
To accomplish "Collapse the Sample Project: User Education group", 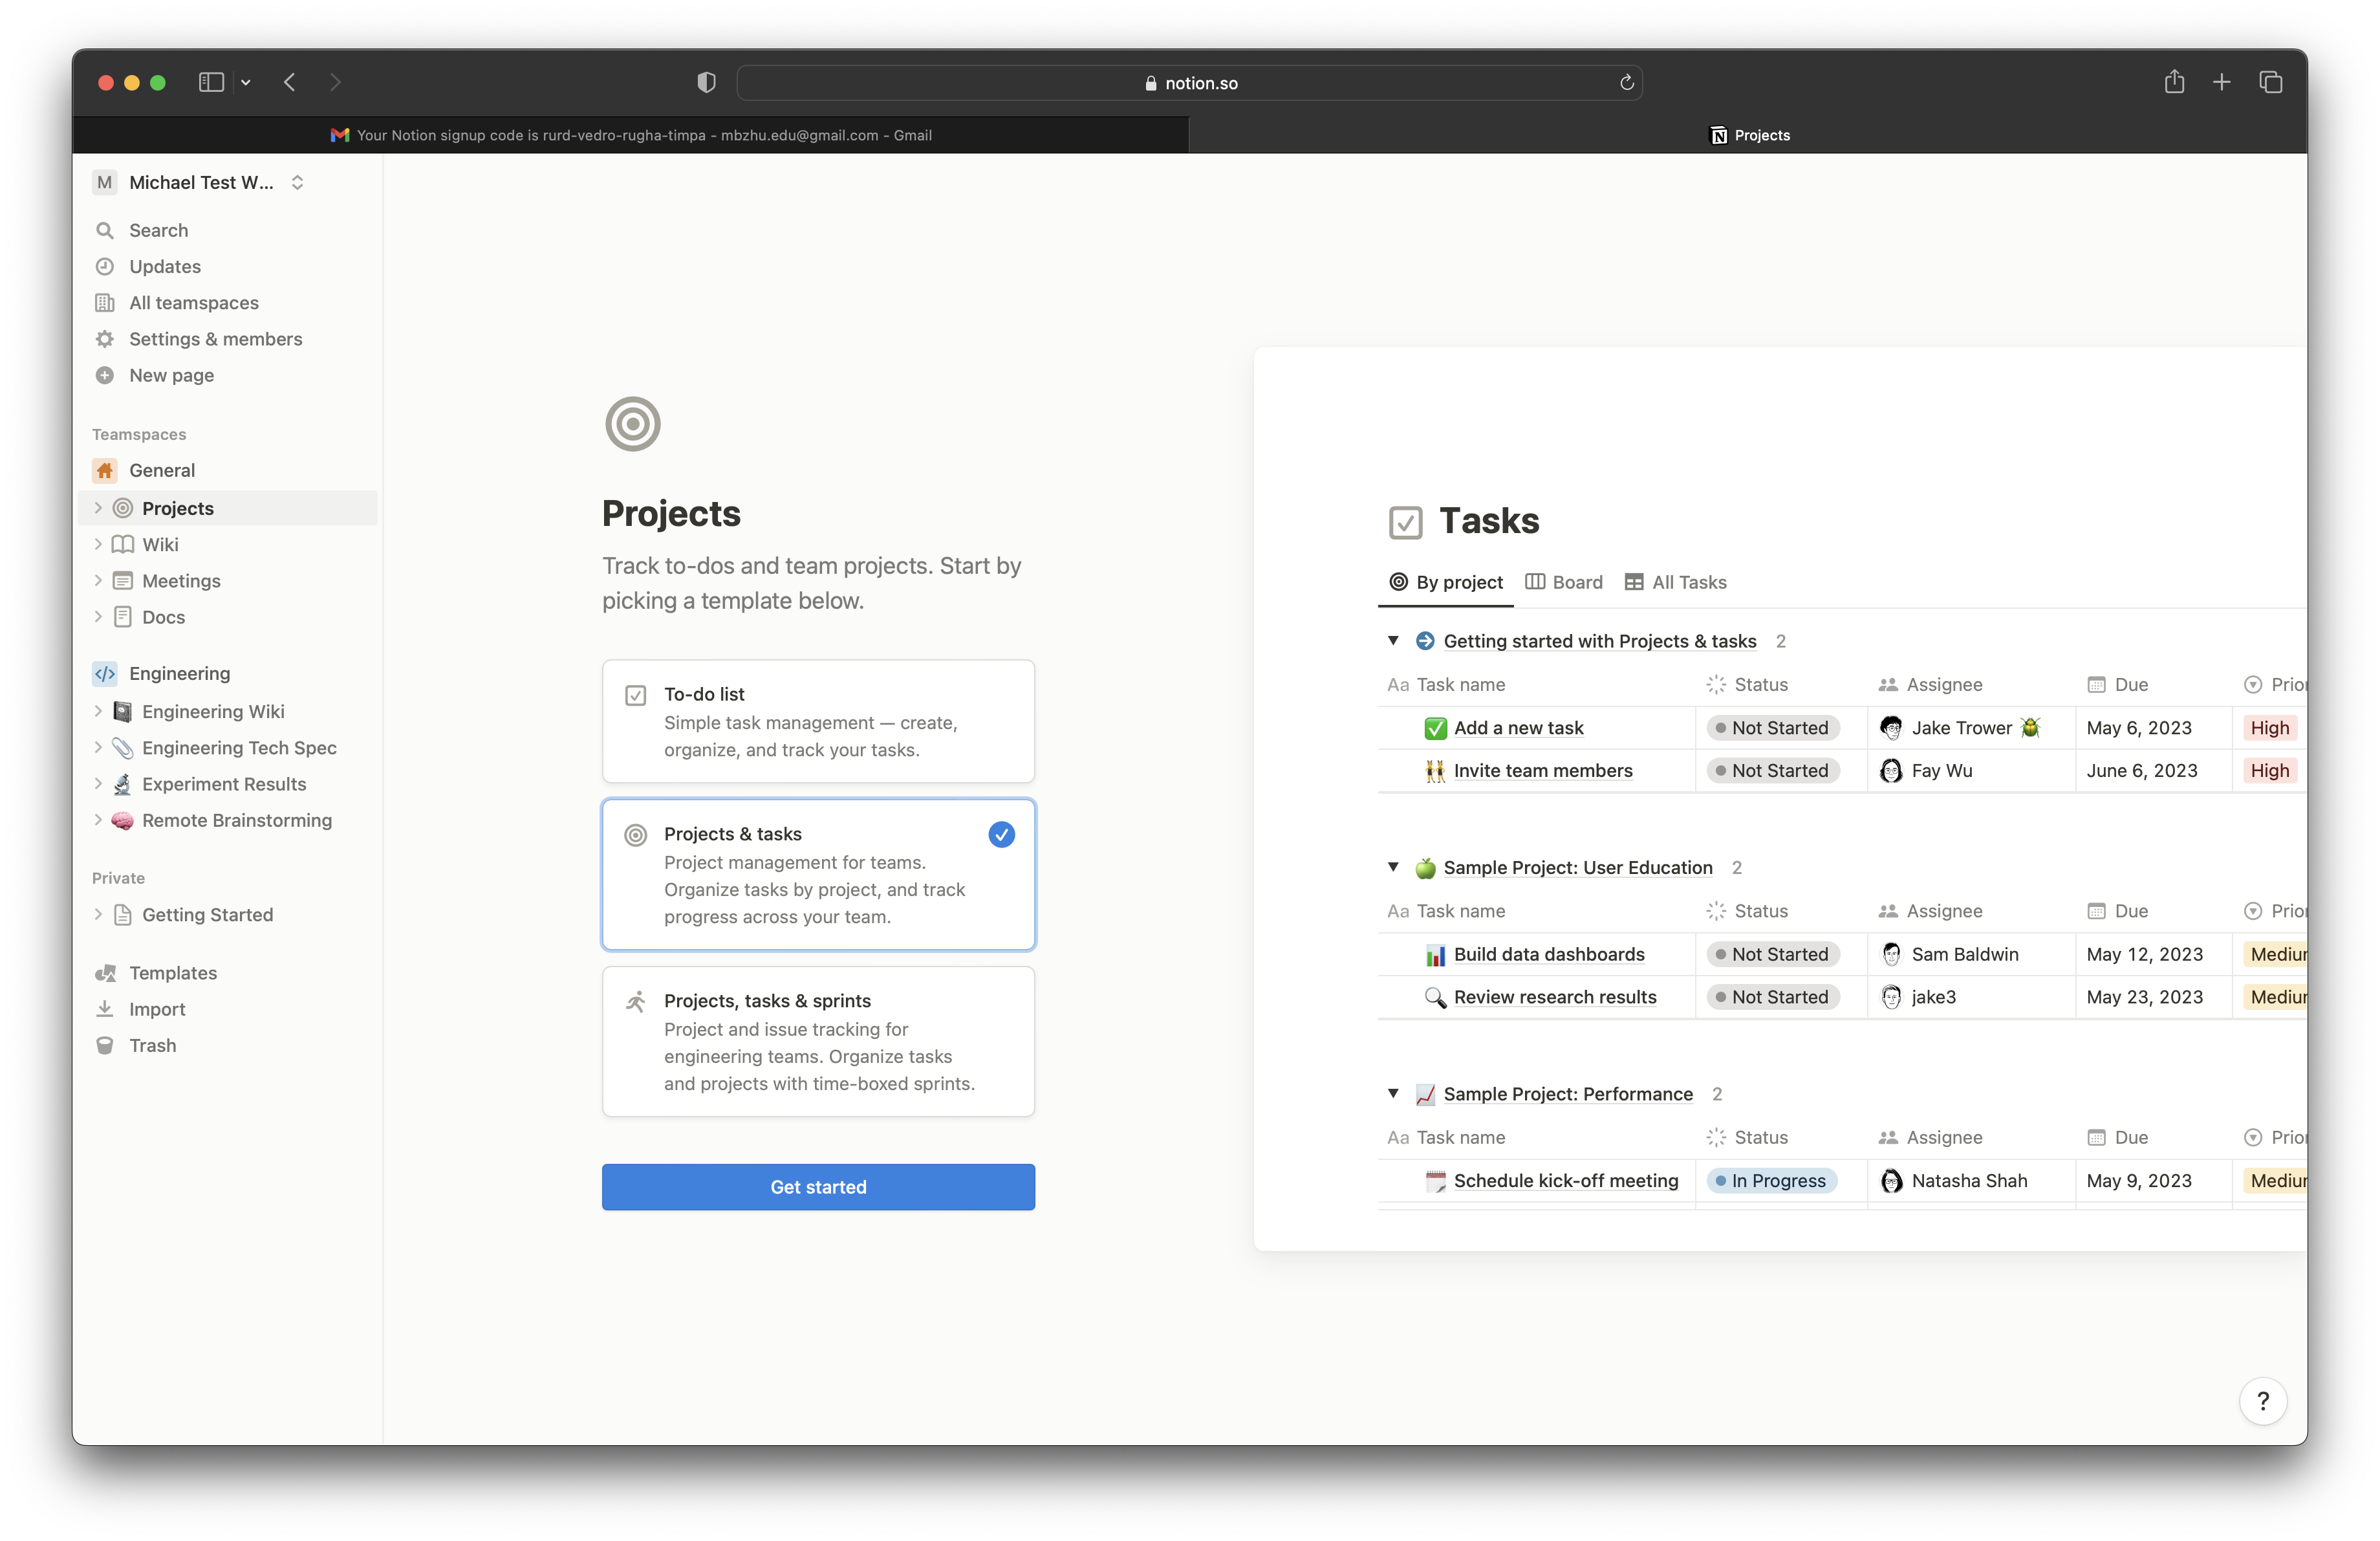I will click(1393, 867).
